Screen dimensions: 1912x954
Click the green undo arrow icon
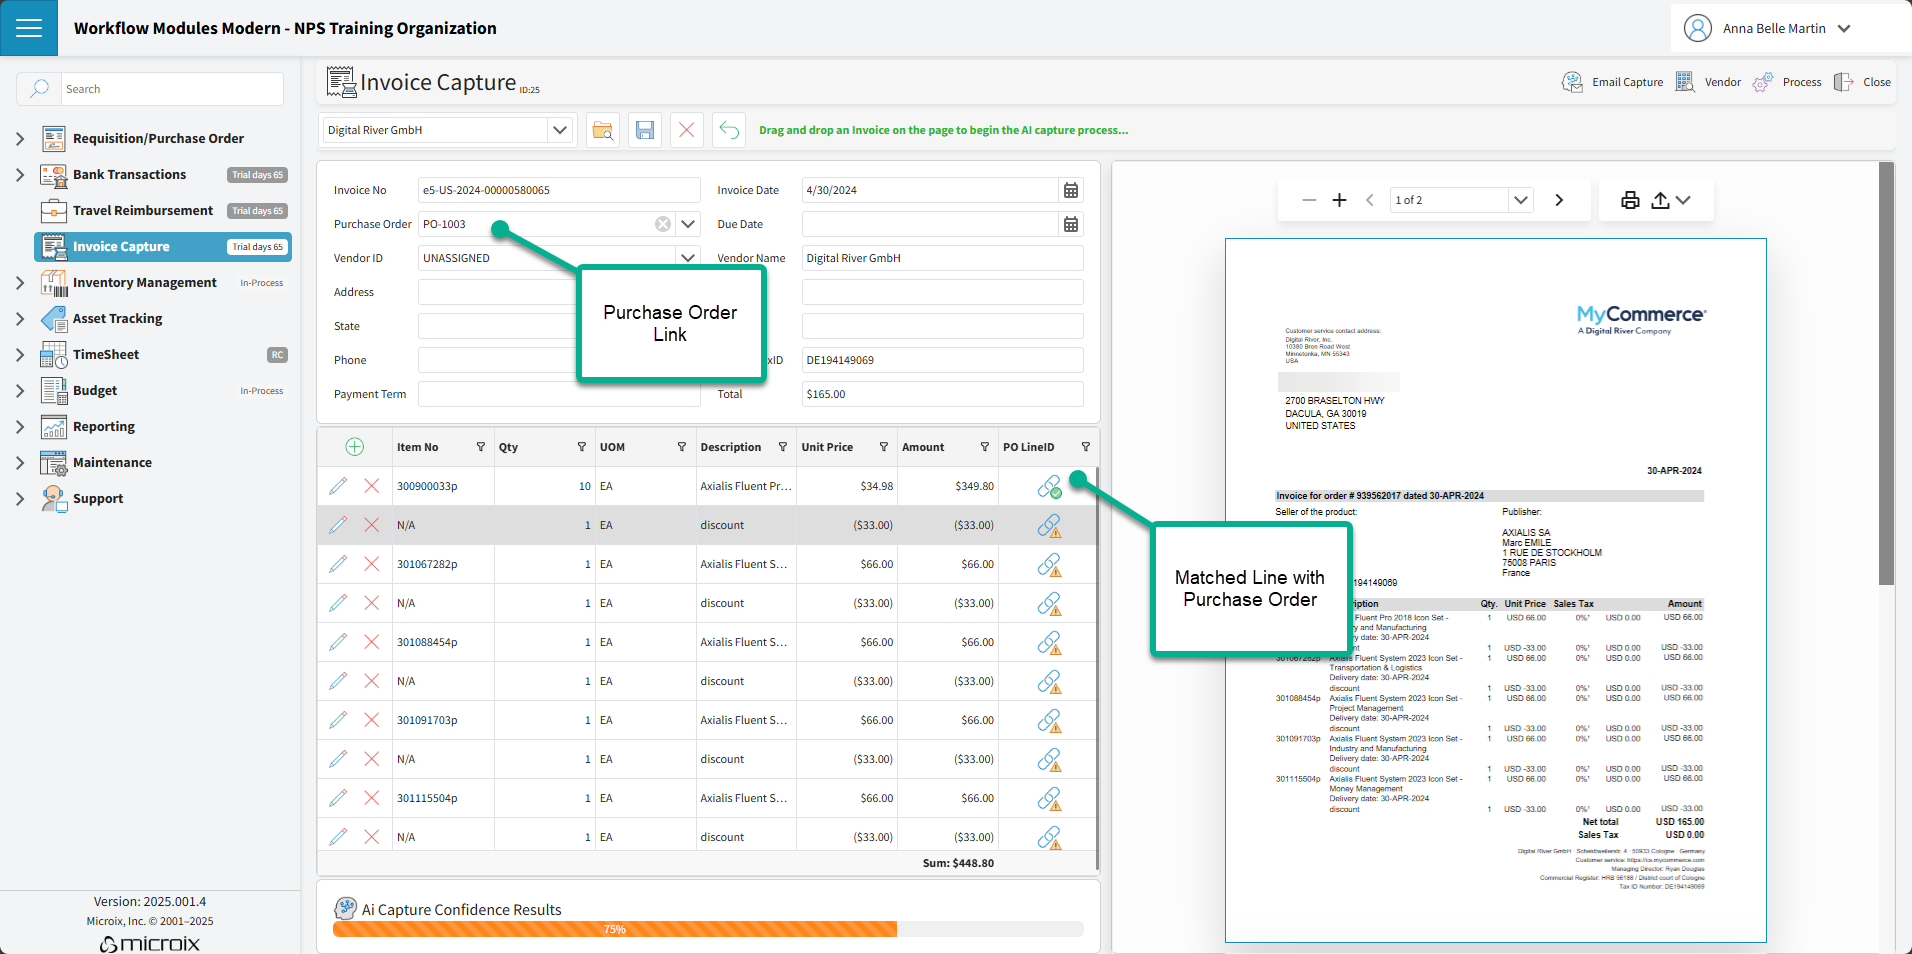[729, 130]
